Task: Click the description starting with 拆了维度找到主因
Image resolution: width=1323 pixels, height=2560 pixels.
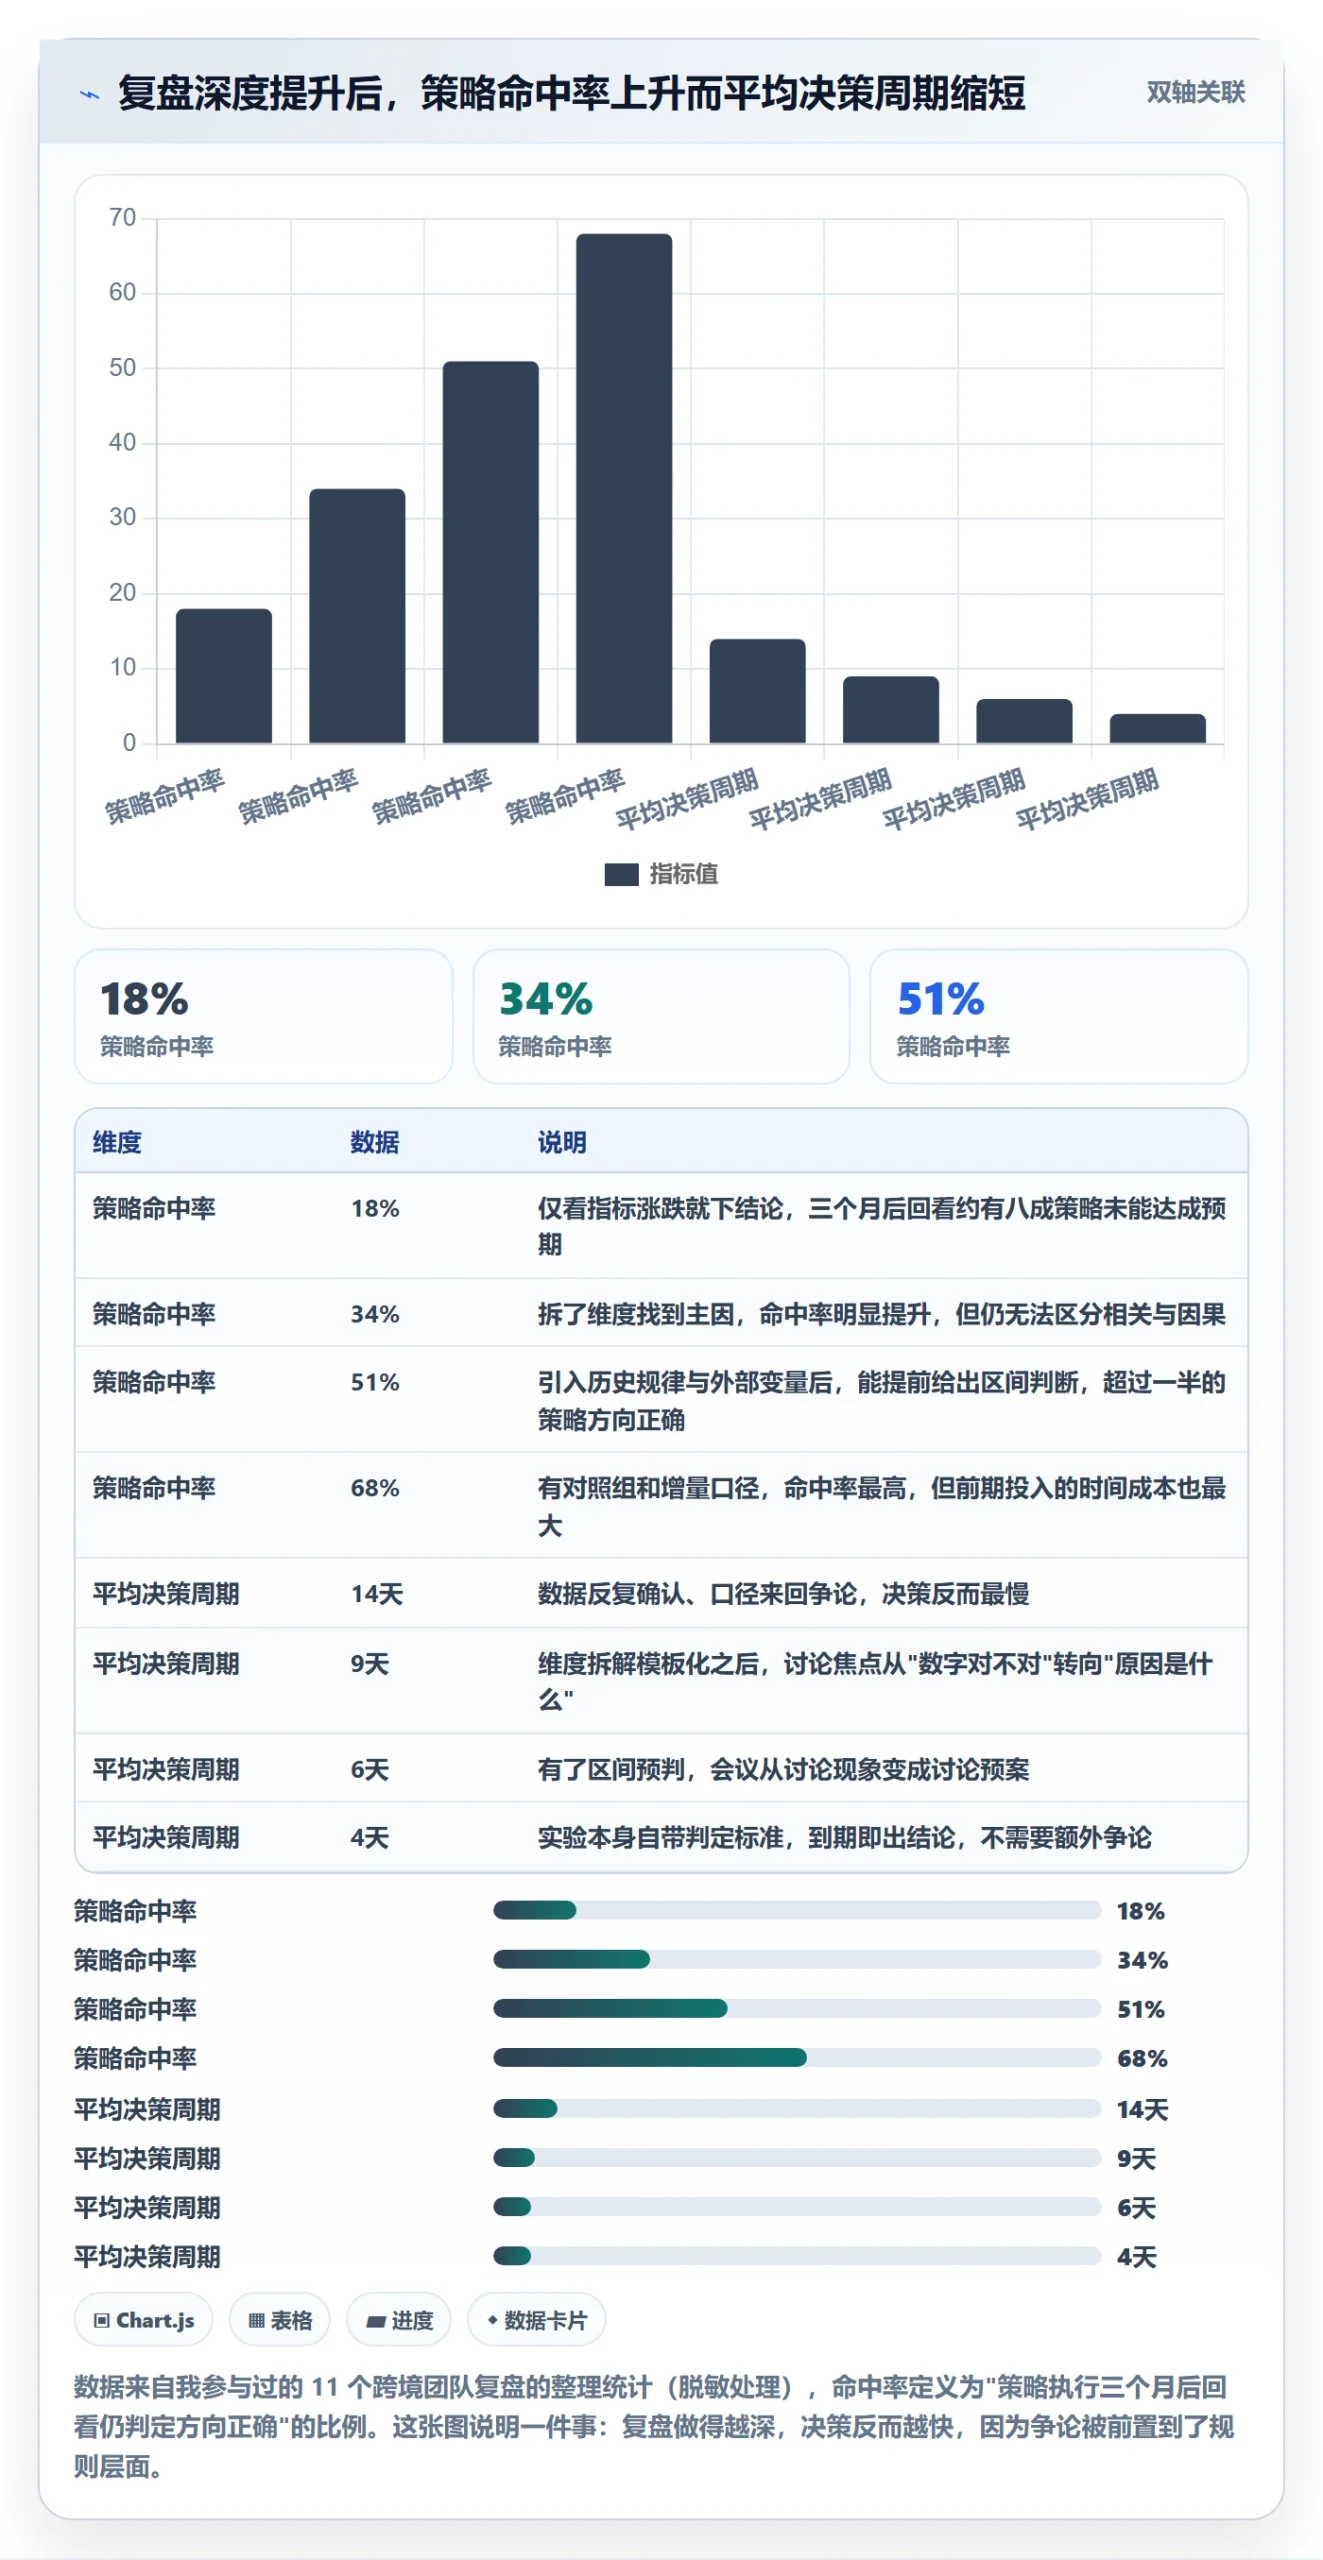Action: point(882,1314)
